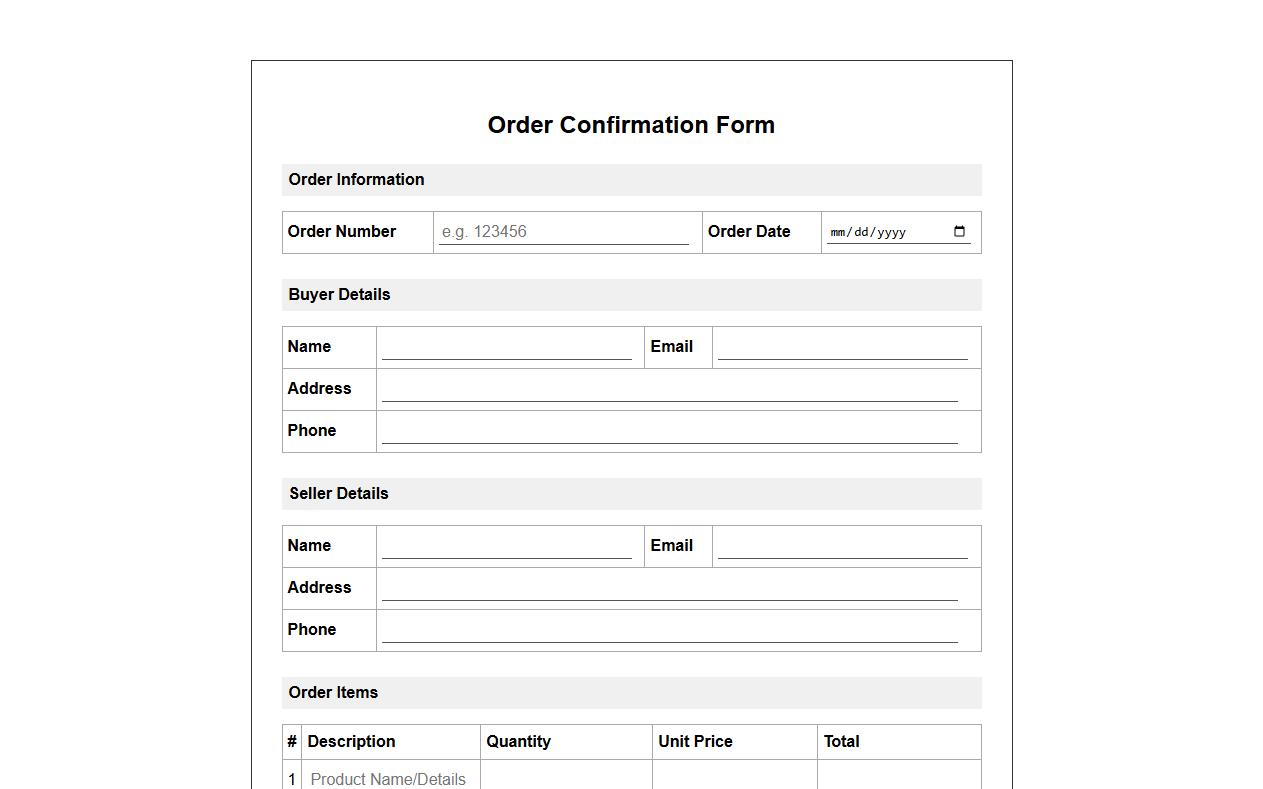1263x789 pixels.
Task: Click the Seller Email input field
Action: coord(845,545)
